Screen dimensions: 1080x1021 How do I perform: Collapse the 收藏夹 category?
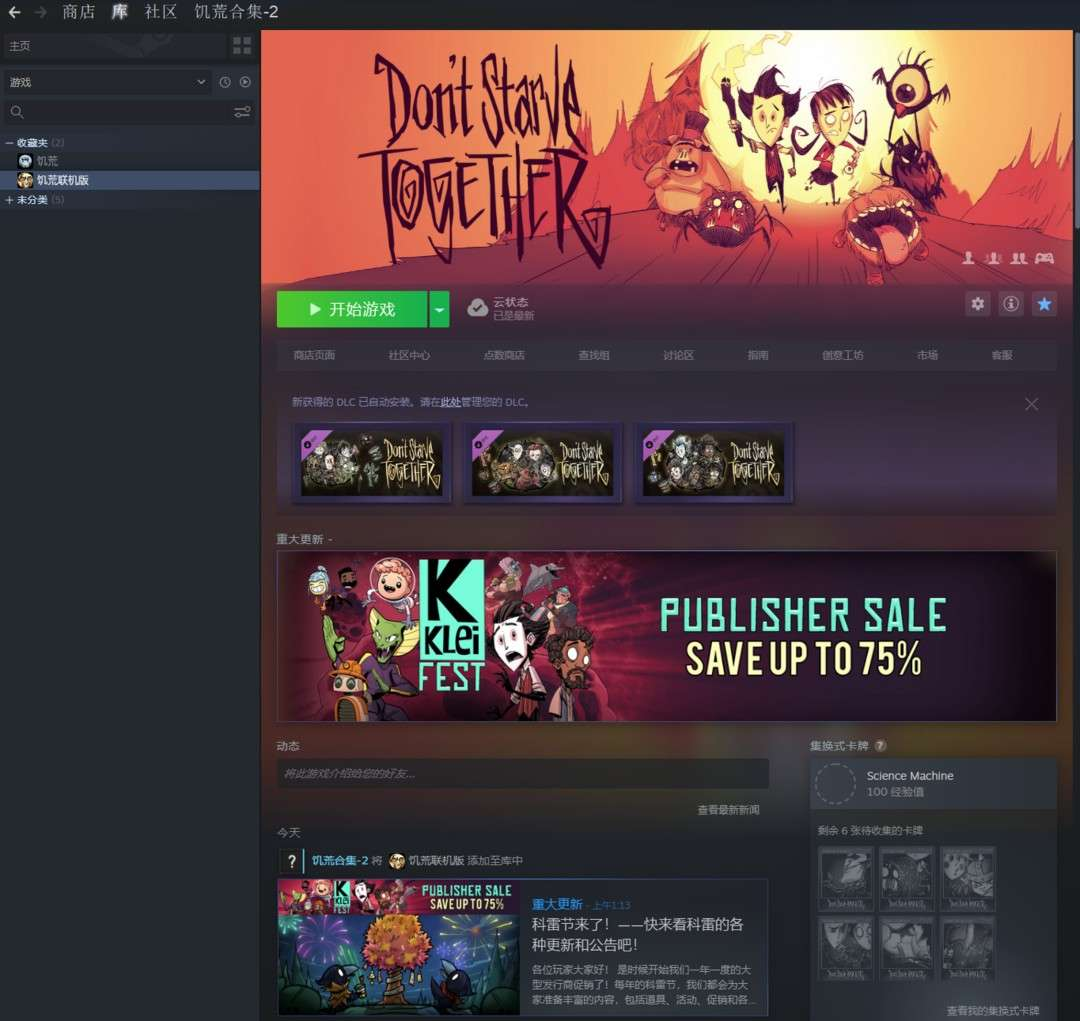(10, 143)
